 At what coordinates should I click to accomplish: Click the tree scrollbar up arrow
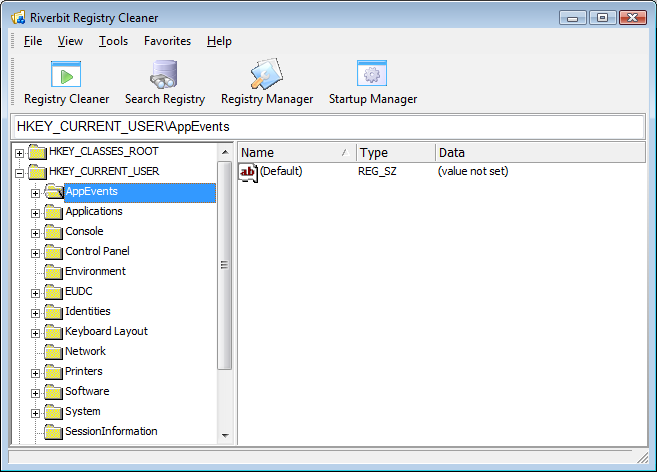tap(225, 152)
